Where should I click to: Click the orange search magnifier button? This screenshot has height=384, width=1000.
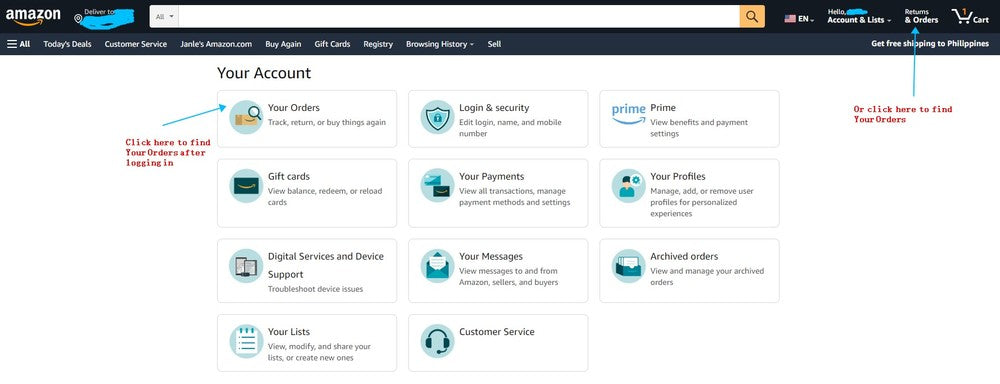pos(752,17)
